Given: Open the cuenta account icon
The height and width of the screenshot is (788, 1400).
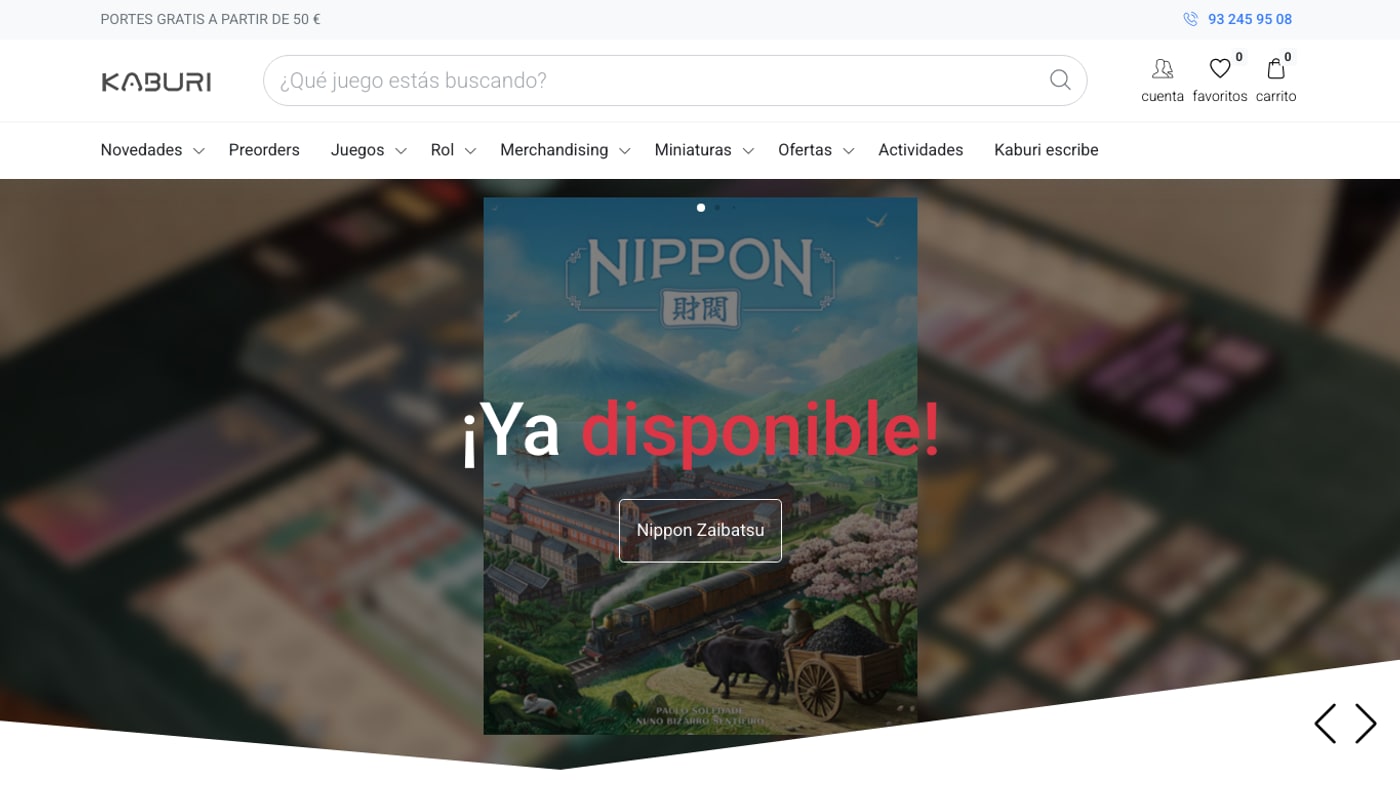Looking at the screenshot, I should point(1162,68).
